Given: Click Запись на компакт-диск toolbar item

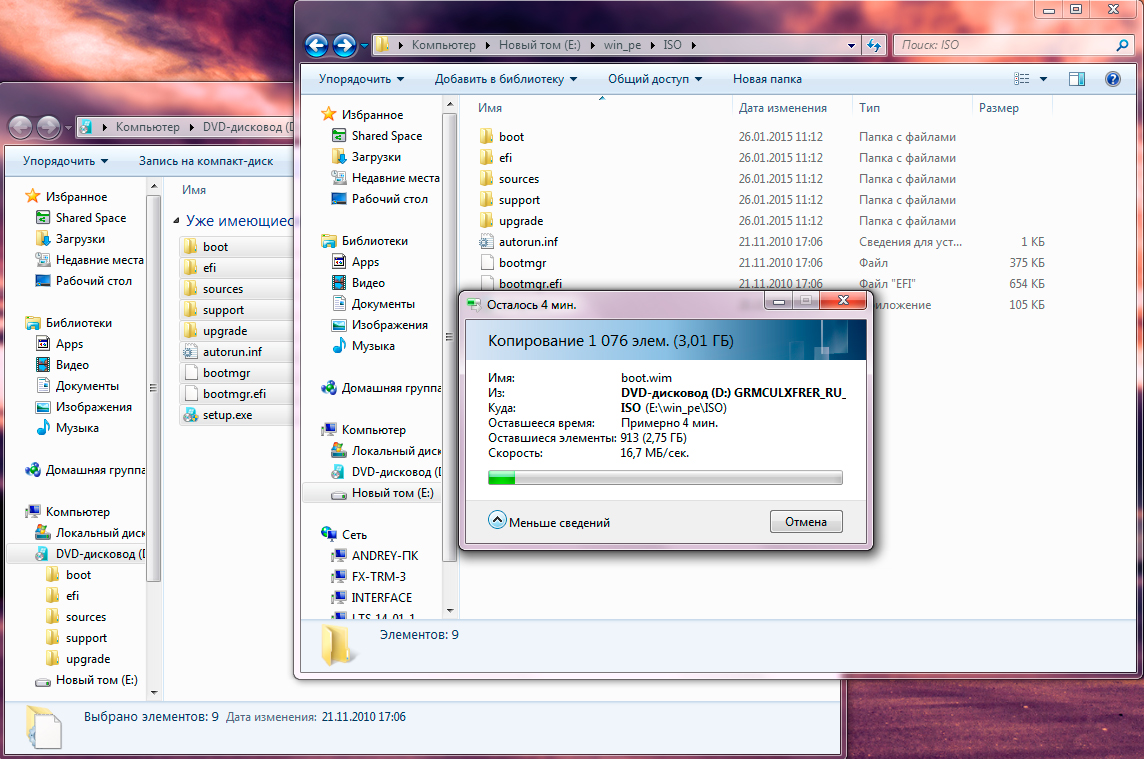Looking at the screenshot, I should click(205, 160).
